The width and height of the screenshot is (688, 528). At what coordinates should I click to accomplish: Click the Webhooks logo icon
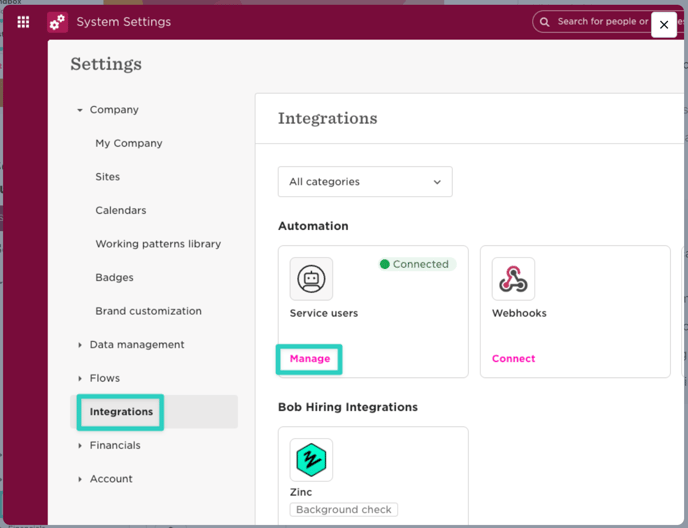pyautogui.click(x=513, y=279)
